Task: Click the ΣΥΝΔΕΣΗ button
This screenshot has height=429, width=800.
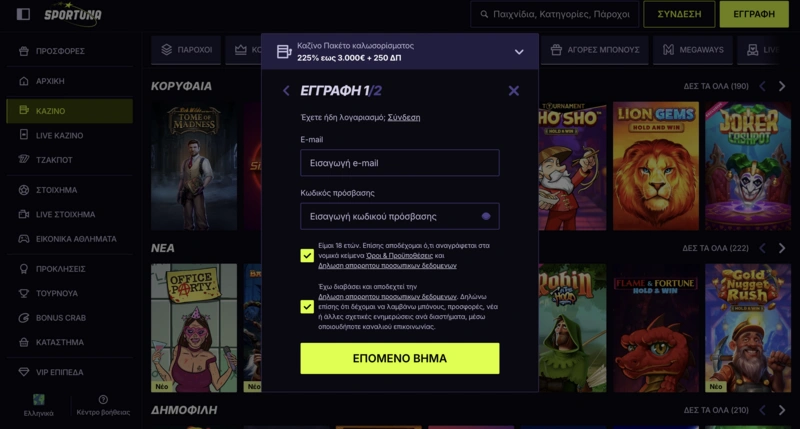Action: (679, 14)
